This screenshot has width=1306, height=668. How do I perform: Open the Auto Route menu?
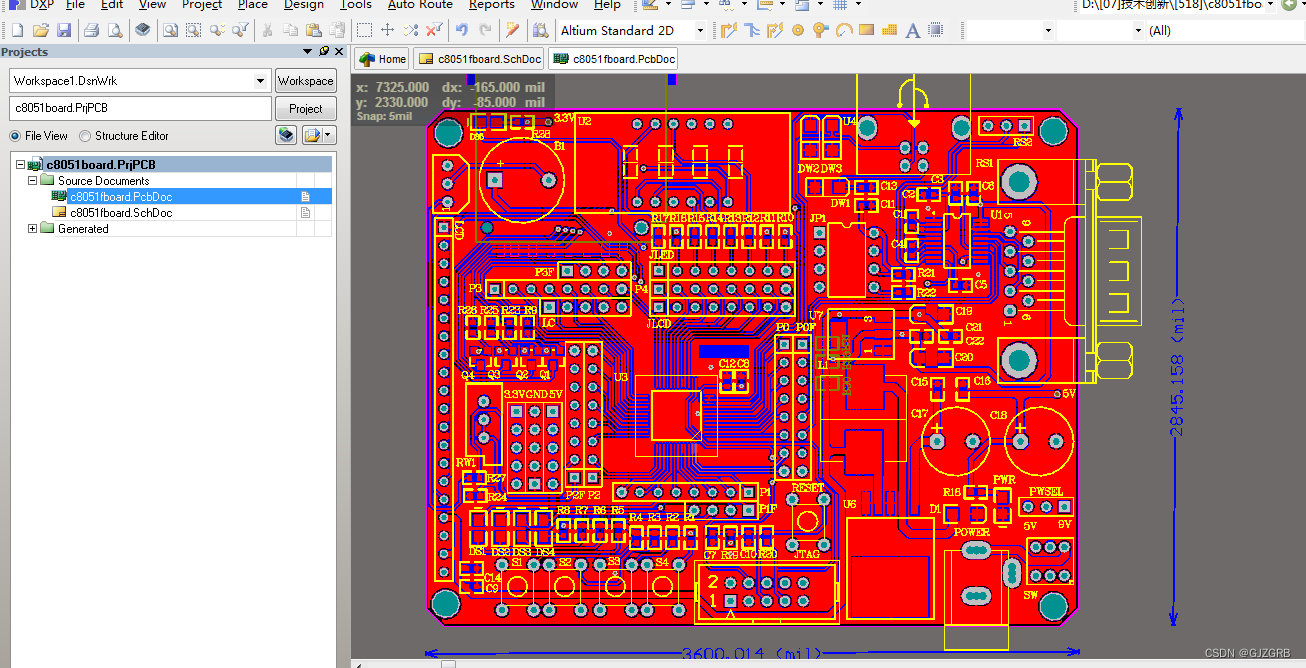419,5
